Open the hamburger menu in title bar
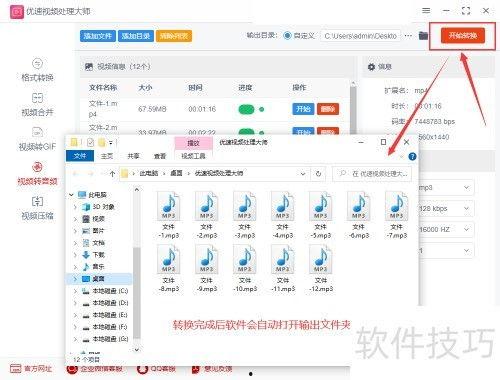500x380 pixels. point(426,11)
